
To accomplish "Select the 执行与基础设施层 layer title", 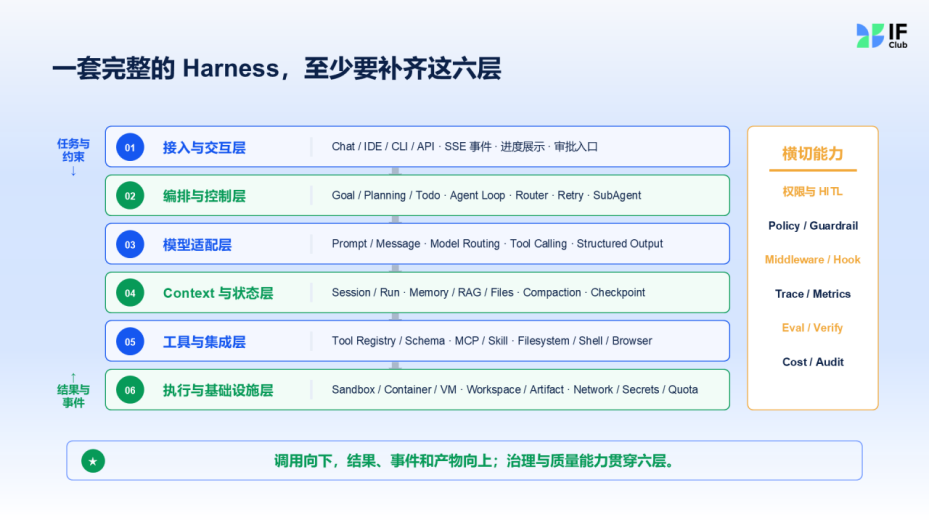I will (x=218, y=390).
